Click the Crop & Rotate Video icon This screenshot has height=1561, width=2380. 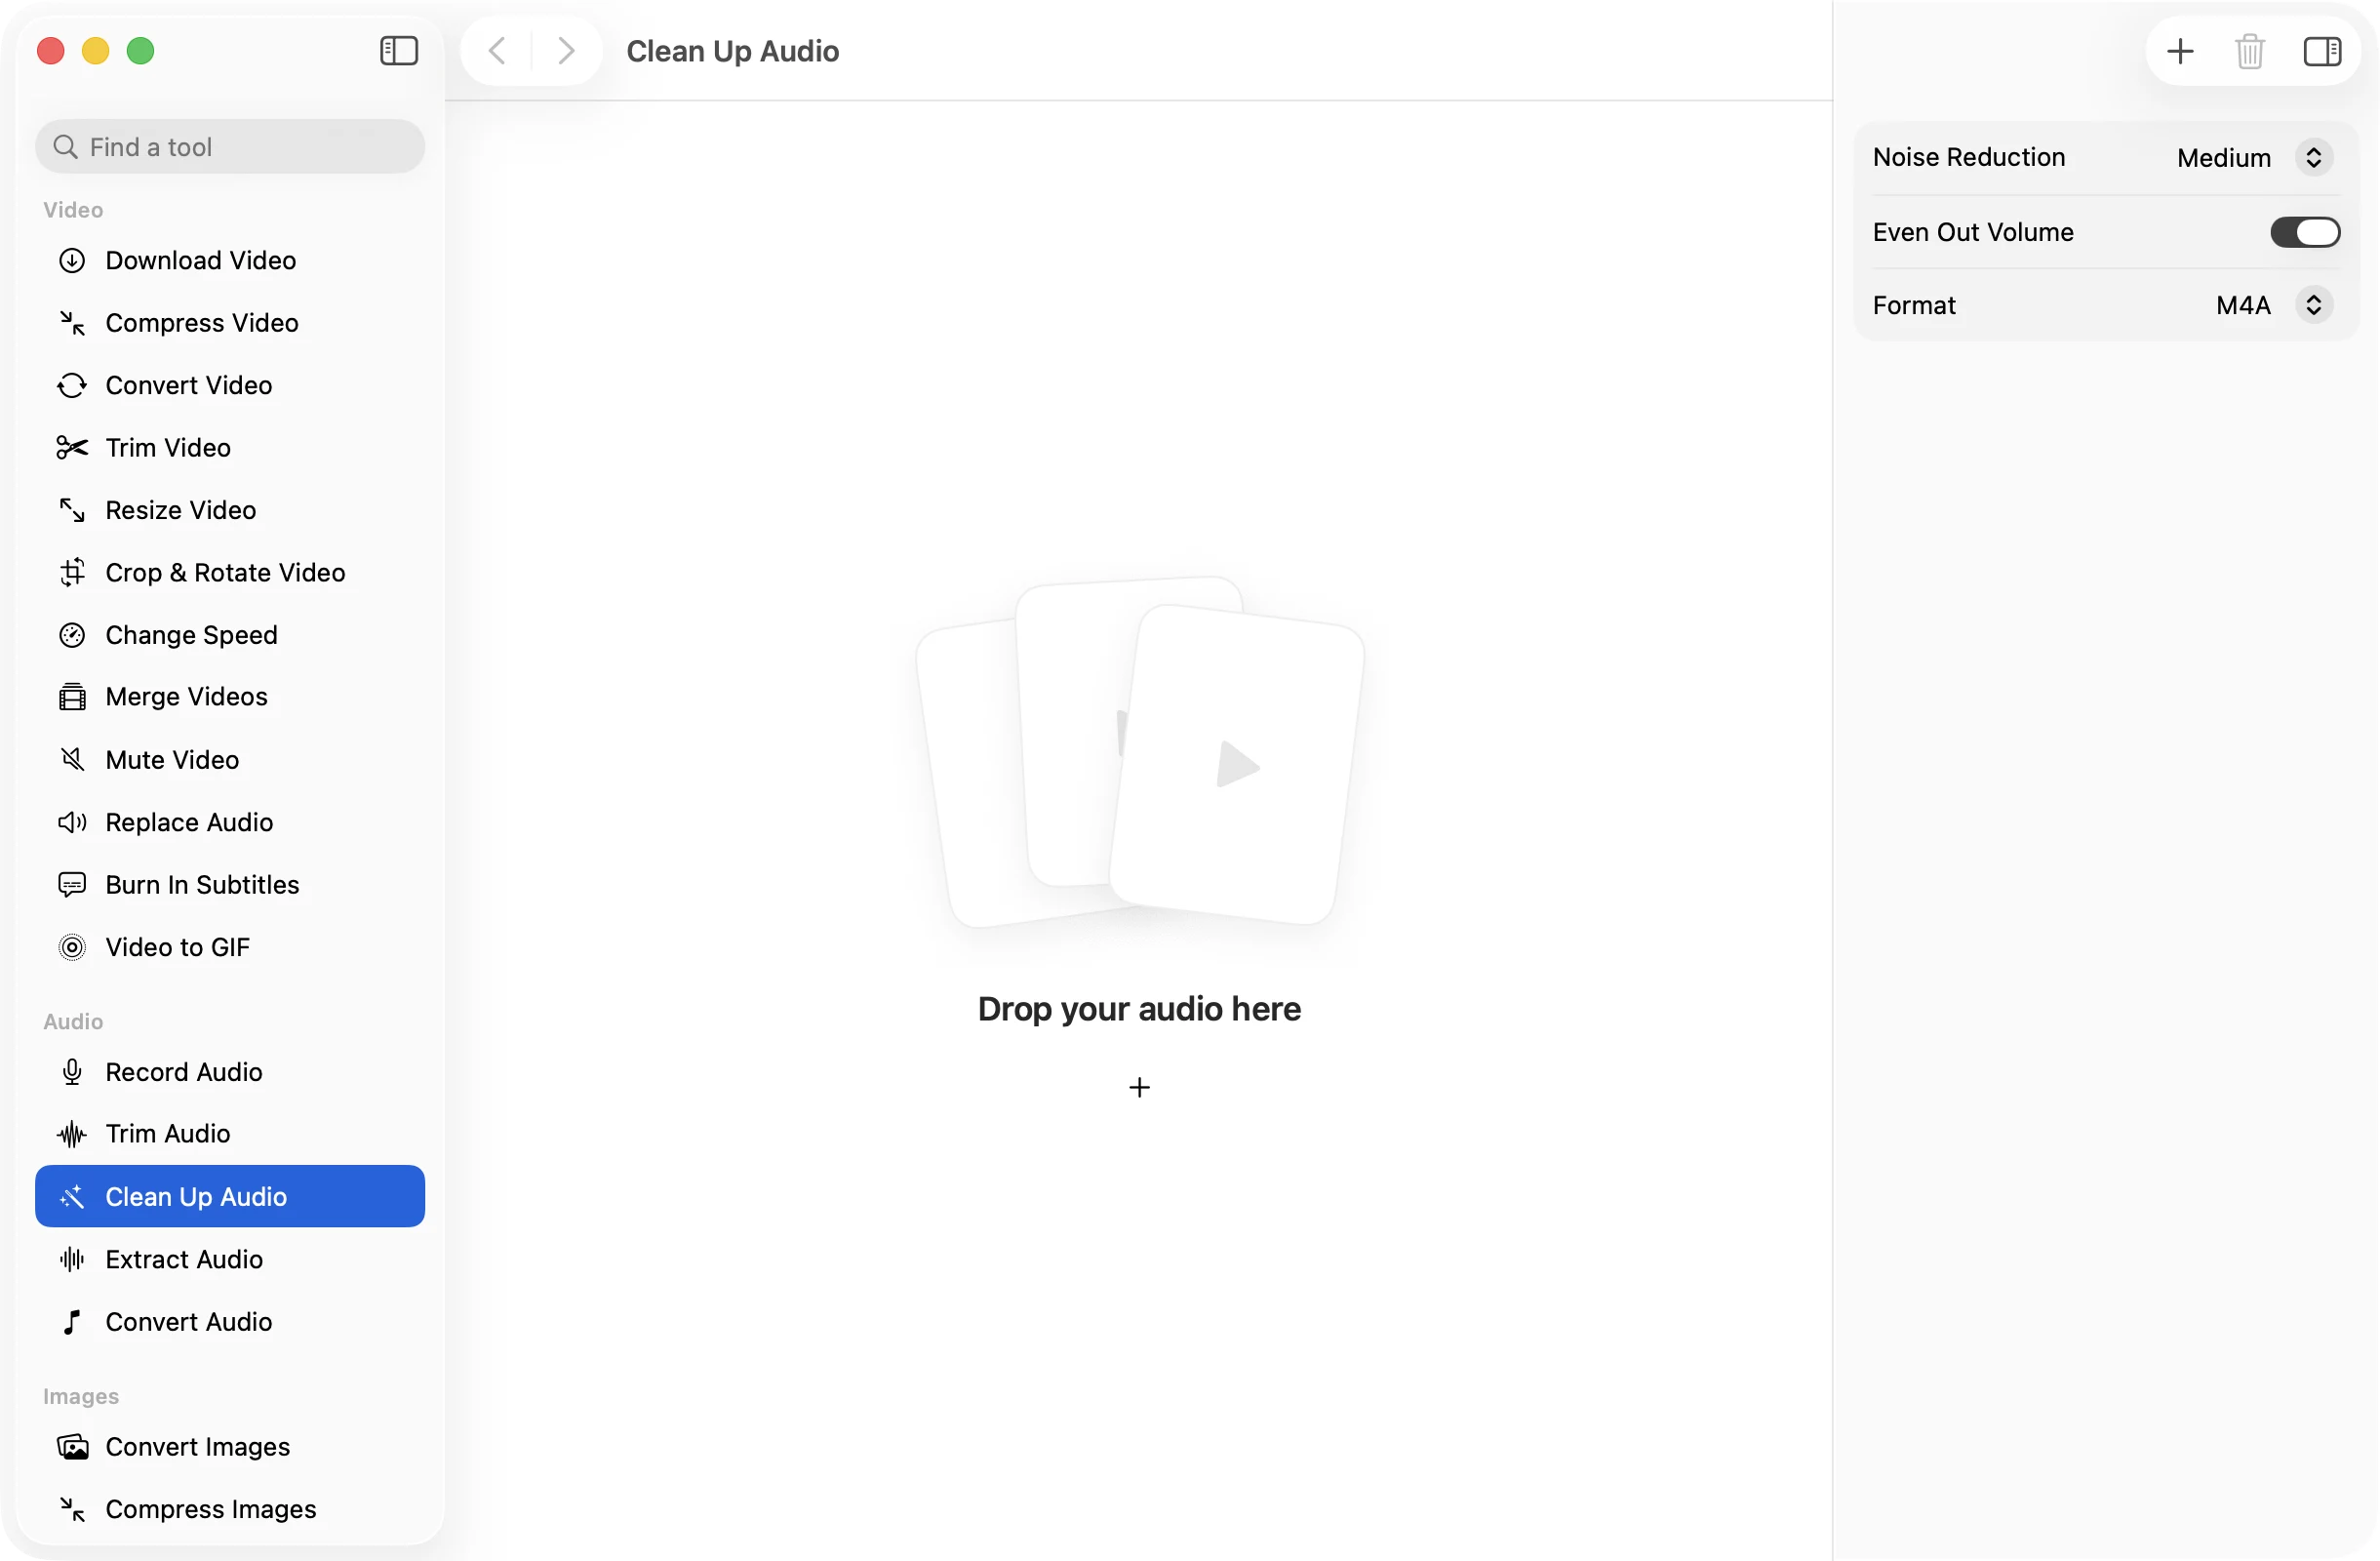(x=72, y=573)
